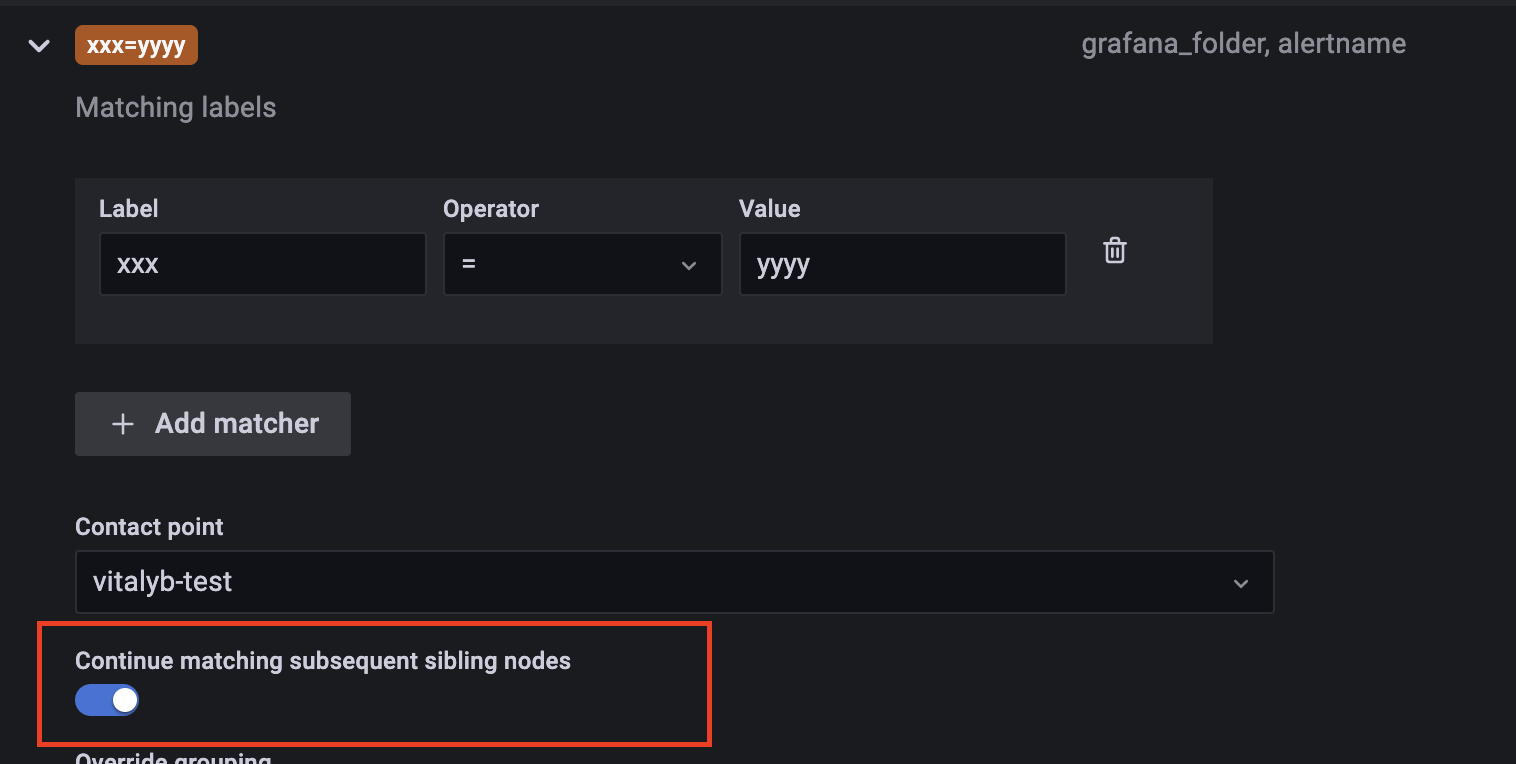Click the Add matcher button
Image resolution: width=1516 pixels, height=764 pixels.
point(213,424)
